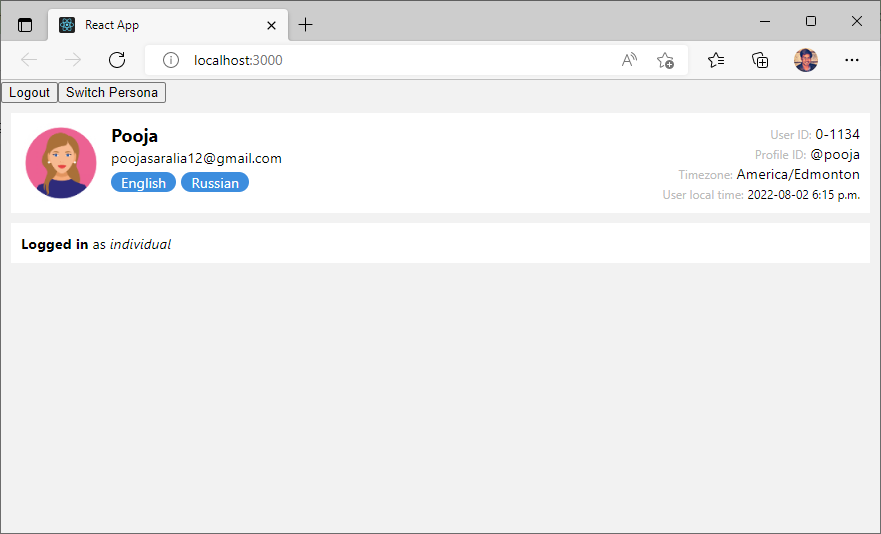
Task: Open the tab actions menu icon
Action: click(x=25, y=25)
